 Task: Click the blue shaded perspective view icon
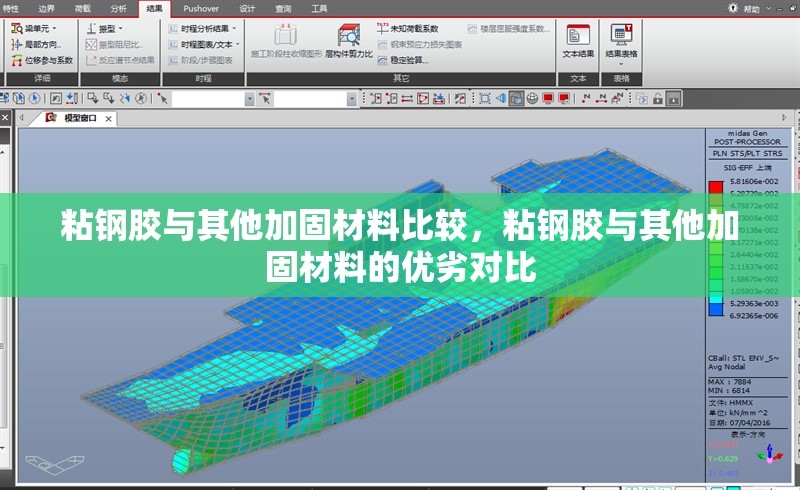501,99
